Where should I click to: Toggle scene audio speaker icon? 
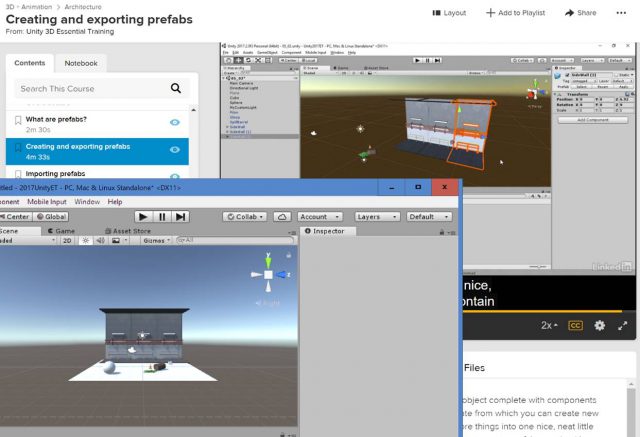click(x=100, y=240)
